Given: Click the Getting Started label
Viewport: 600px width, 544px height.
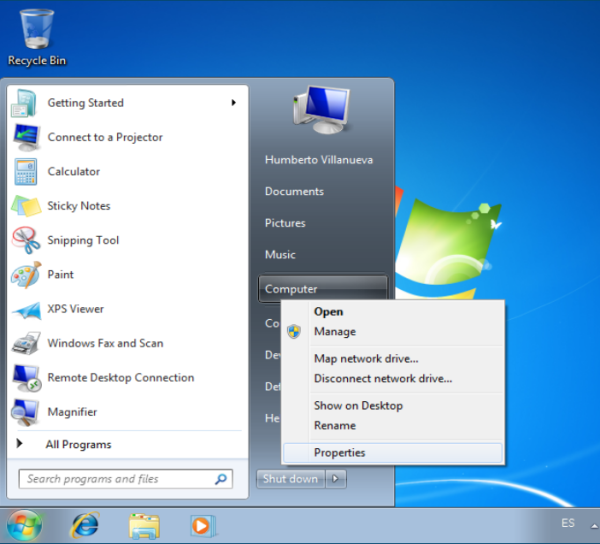Looking at the screenshot, I should tap(85, 103).
